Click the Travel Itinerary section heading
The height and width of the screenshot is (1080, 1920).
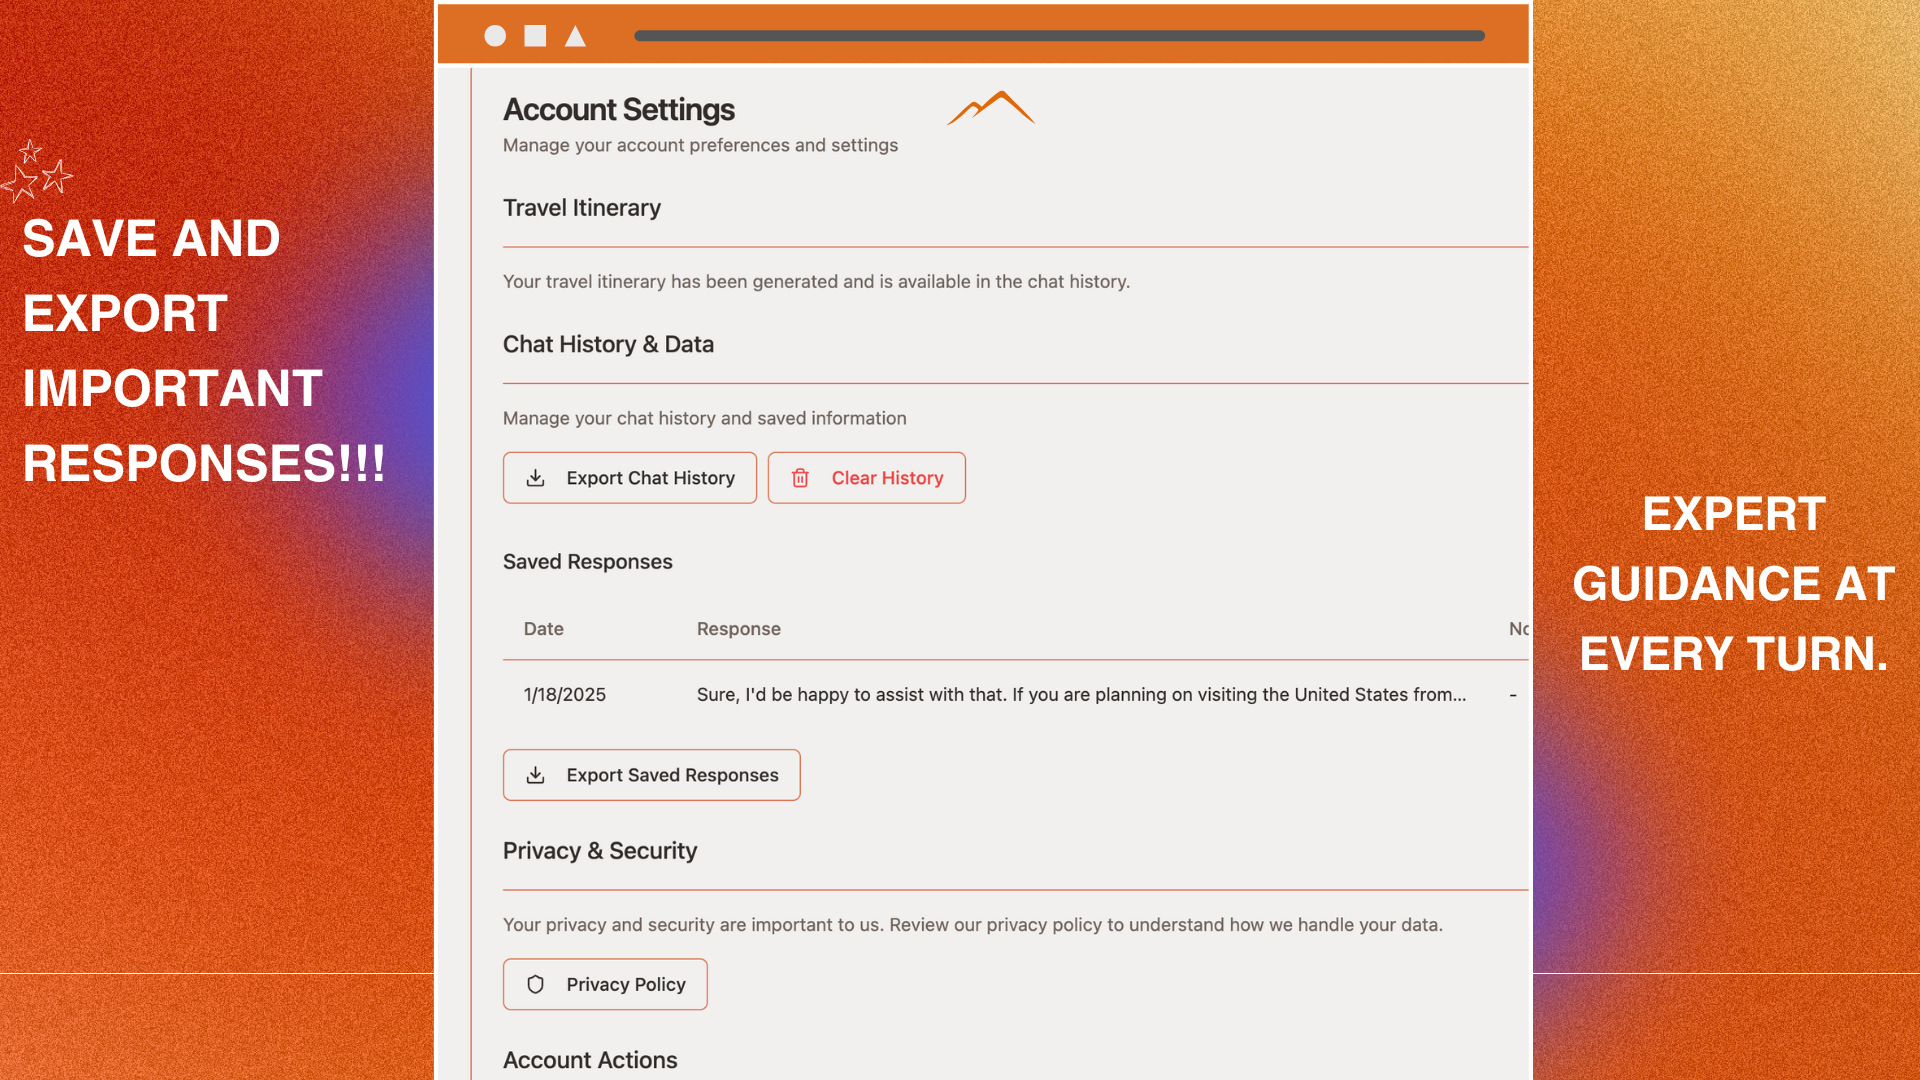point(582,208)
